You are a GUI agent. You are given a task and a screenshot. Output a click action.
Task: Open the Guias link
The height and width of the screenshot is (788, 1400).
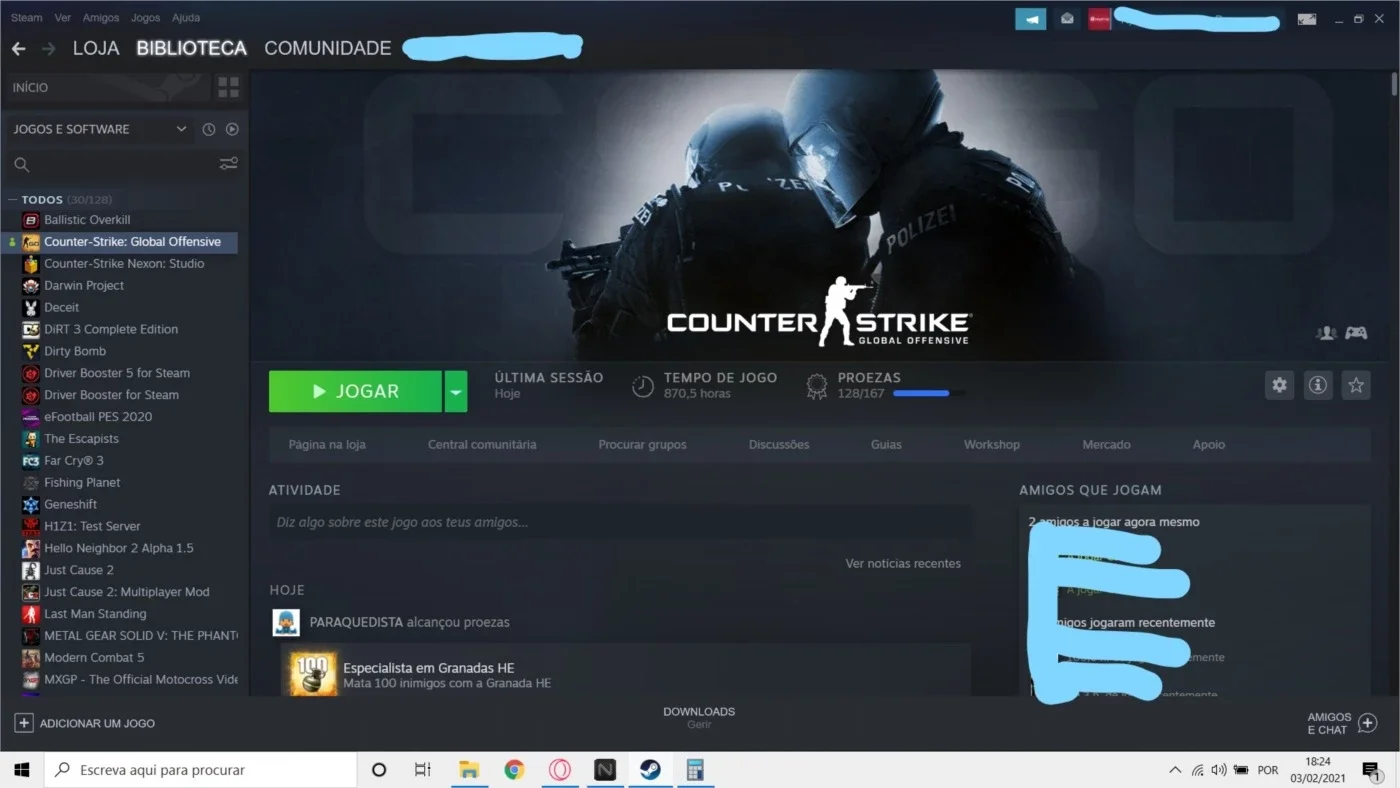[x=886, y=445]
